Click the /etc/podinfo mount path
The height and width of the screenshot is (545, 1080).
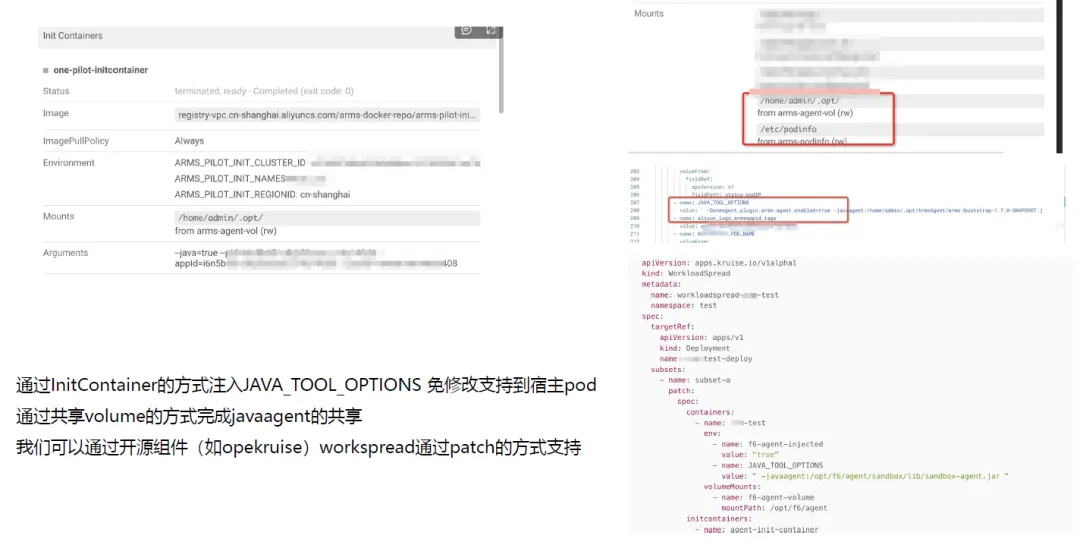(x=788, y=130)
